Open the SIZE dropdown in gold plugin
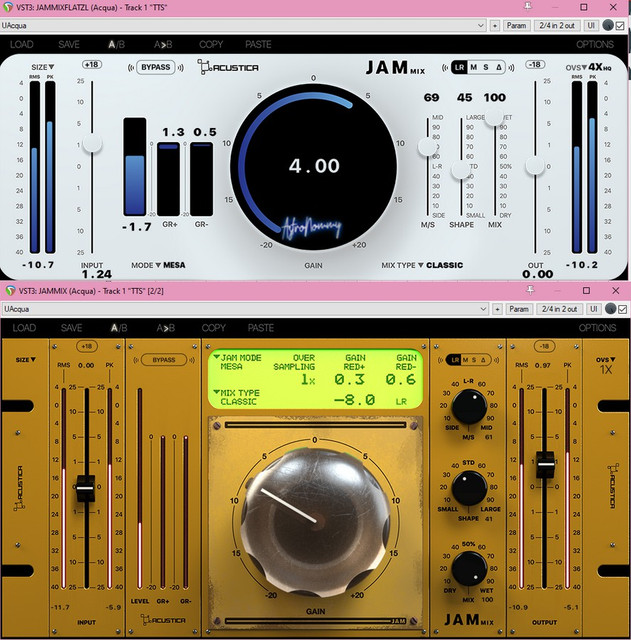The height and width of the screenshot is (640, 631). [26, 360]
